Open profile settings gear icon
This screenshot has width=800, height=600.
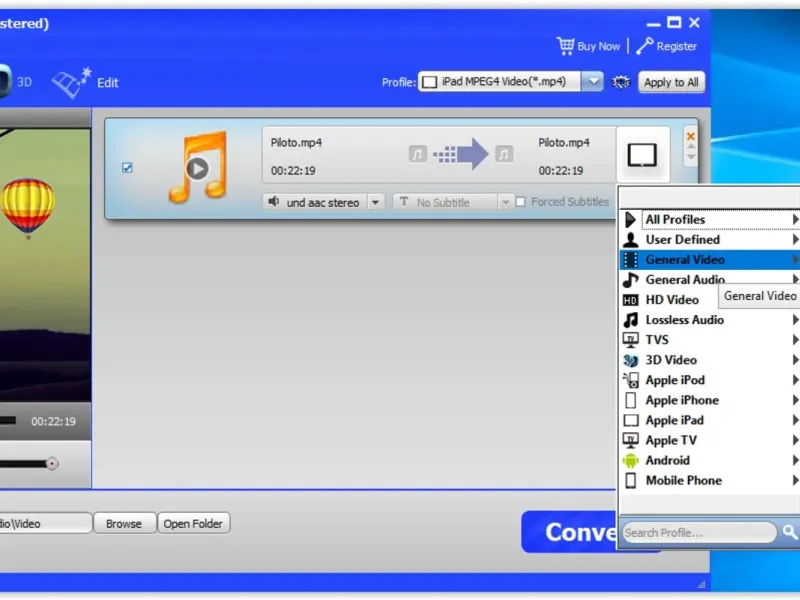click(x=620, y=82)
